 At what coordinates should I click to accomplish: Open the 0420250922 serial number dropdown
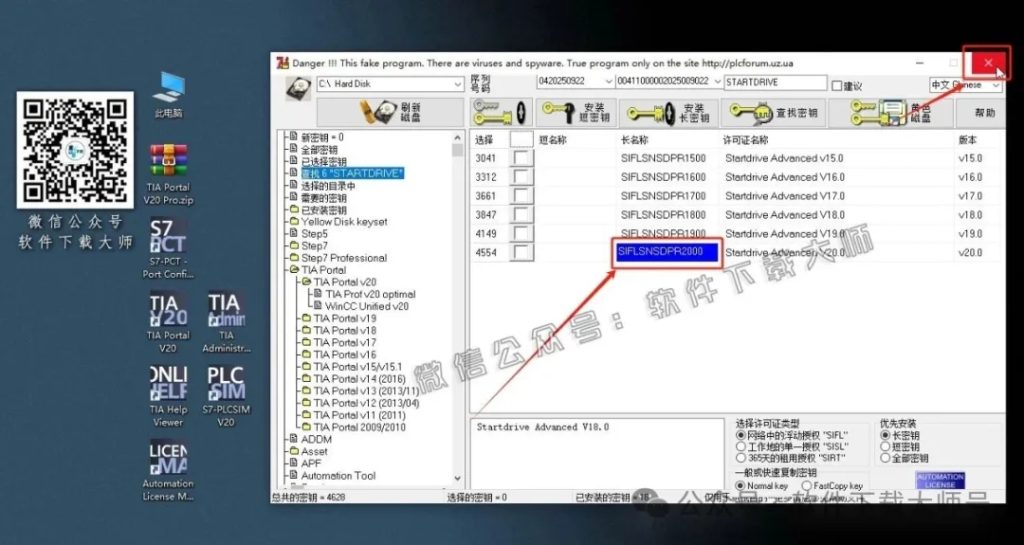609,82
